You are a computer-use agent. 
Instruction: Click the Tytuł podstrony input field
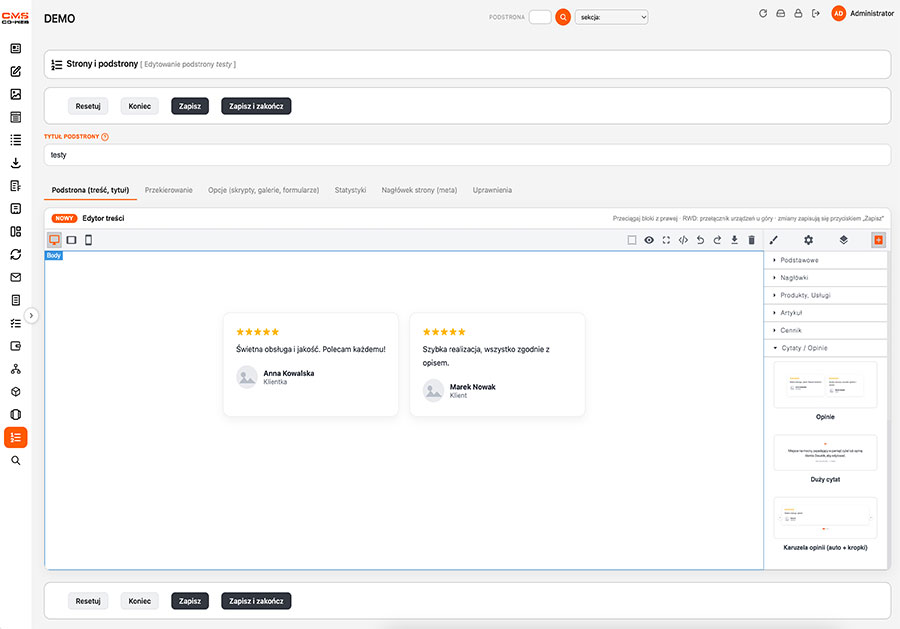(x=467, y=155)
